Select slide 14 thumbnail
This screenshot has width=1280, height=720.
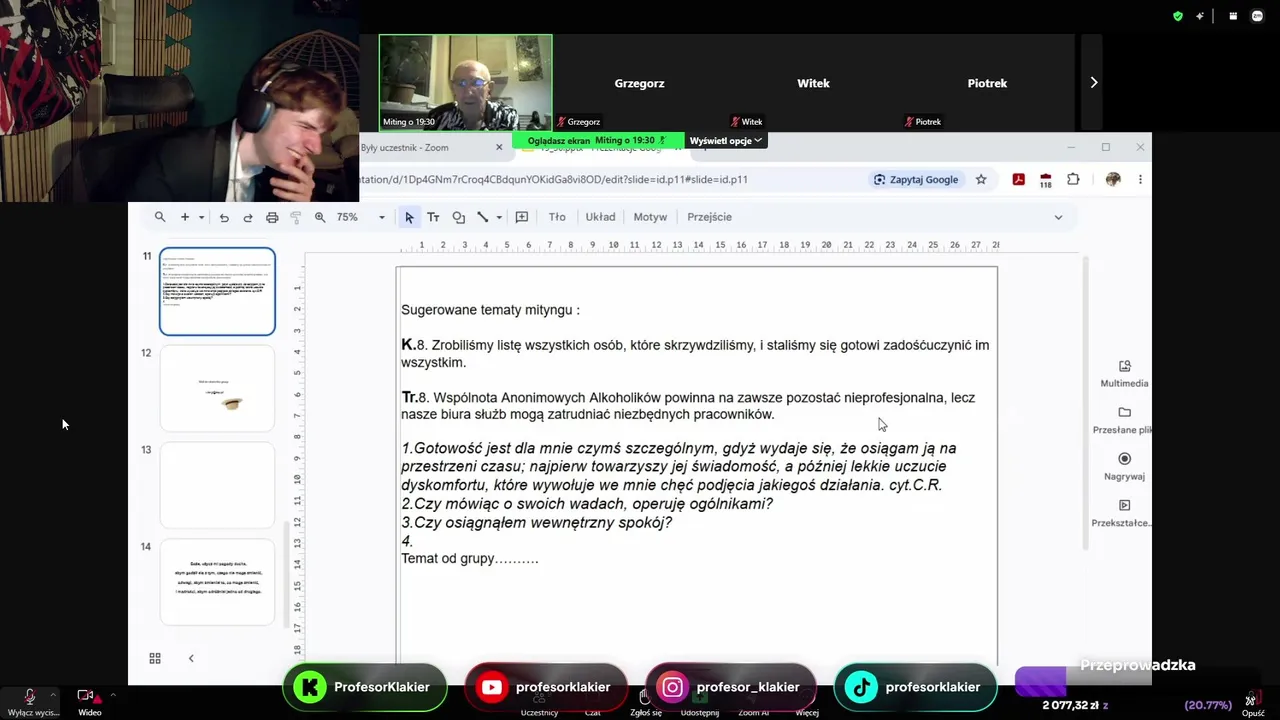(x=217, y=582)
